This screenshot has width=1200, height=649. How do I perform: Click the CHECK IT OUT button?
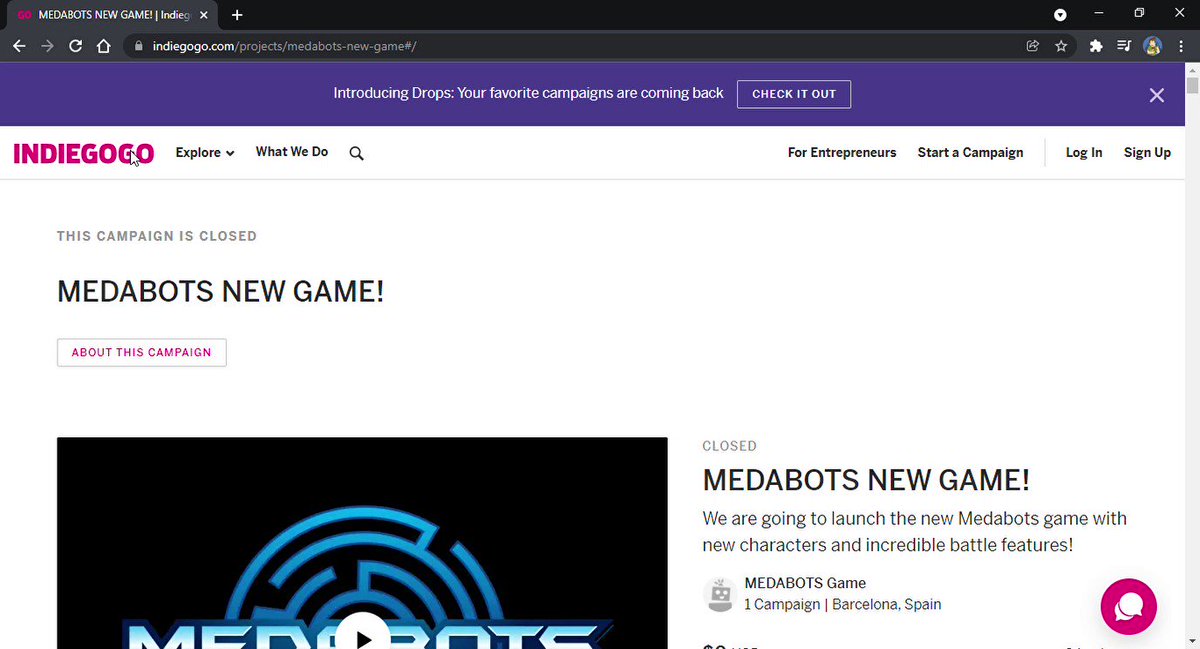pyautogui.click(x=794, y=94)
